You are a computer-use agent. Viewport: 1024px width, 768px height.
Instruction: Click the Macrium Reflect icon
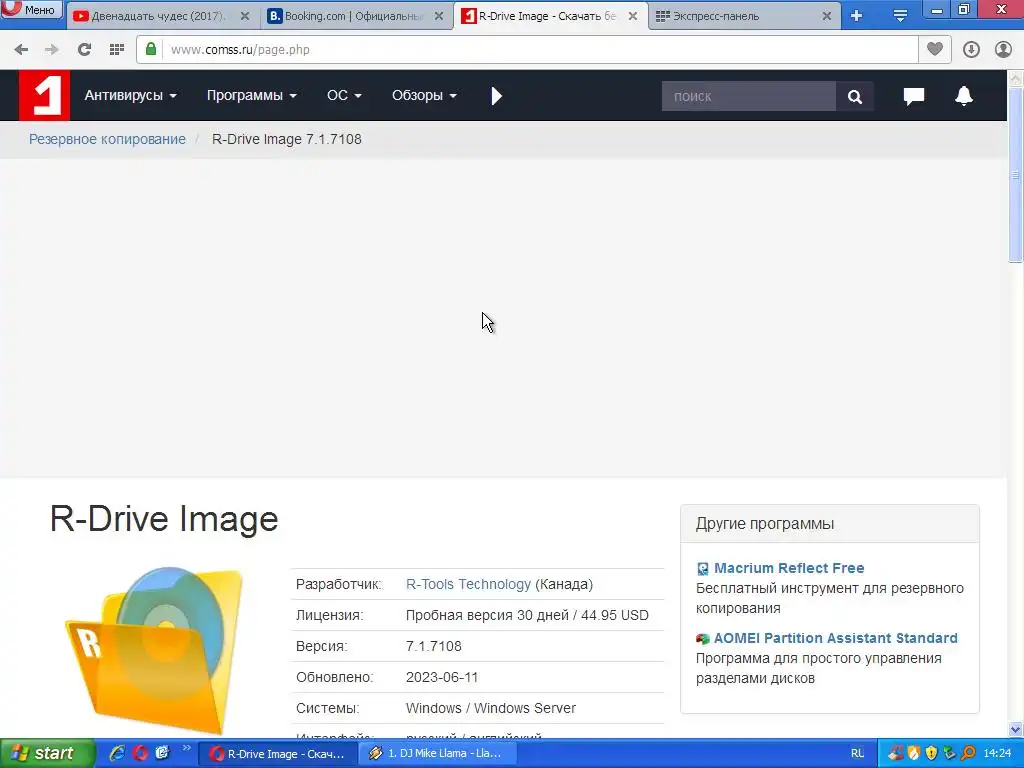click(x=703, y=569)
